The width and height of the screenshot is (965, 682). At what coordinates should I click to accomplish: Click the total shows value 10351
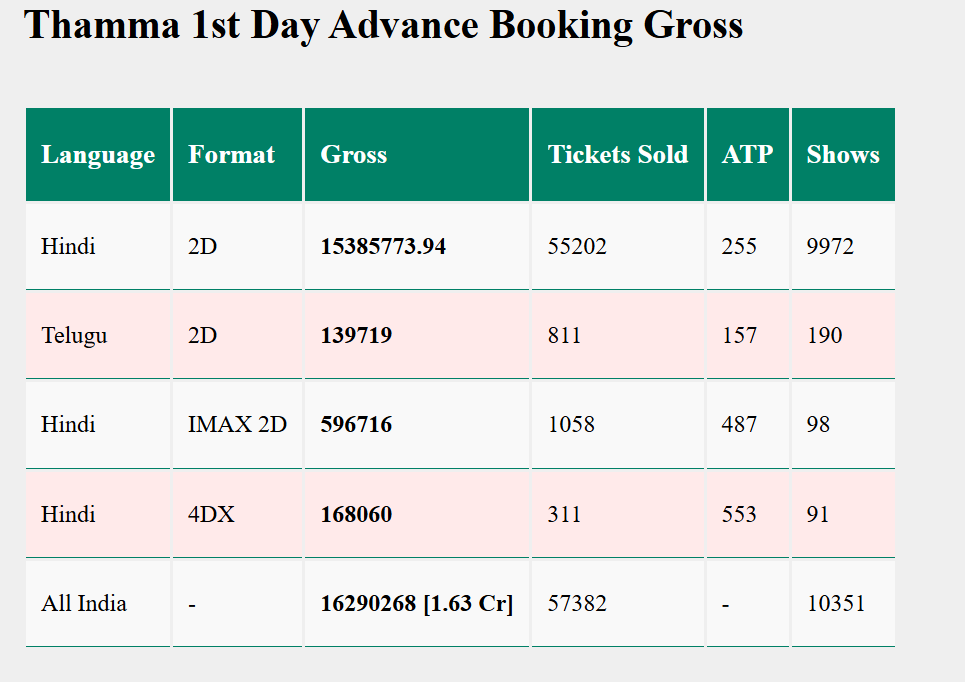pyautogui.click(x=835, y=603)
